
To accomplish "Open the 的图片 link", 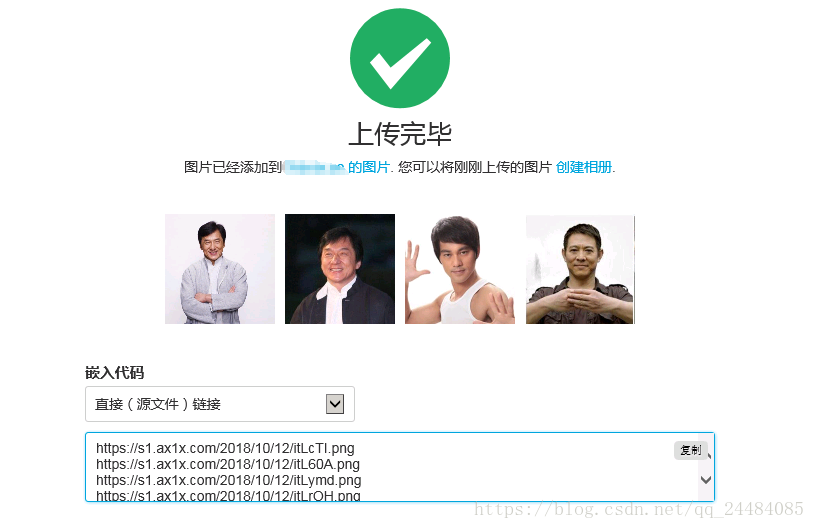I will click(x=369, y=167).
